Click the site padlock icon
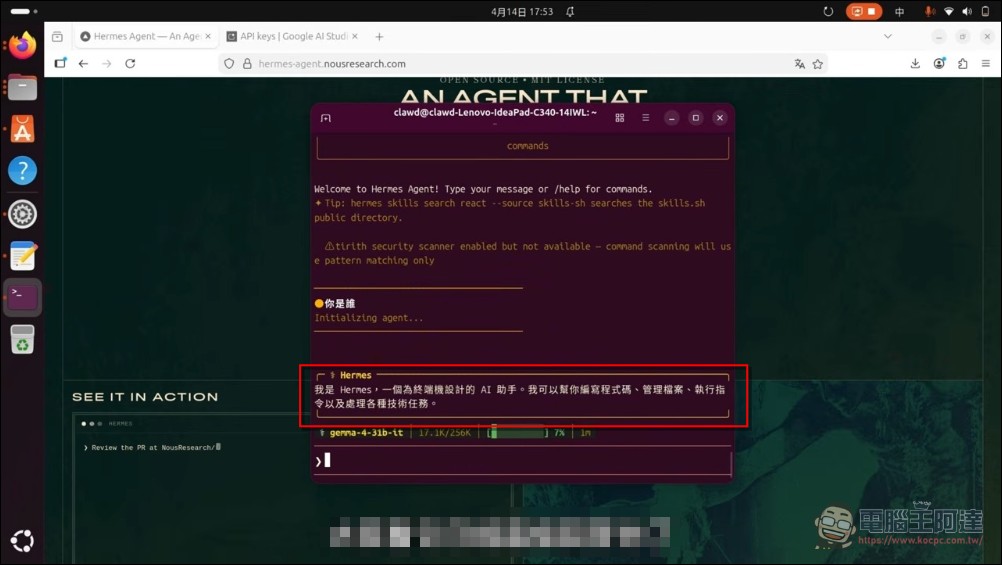The height and width of the screenshot is (565, 1002). (247, 64)
